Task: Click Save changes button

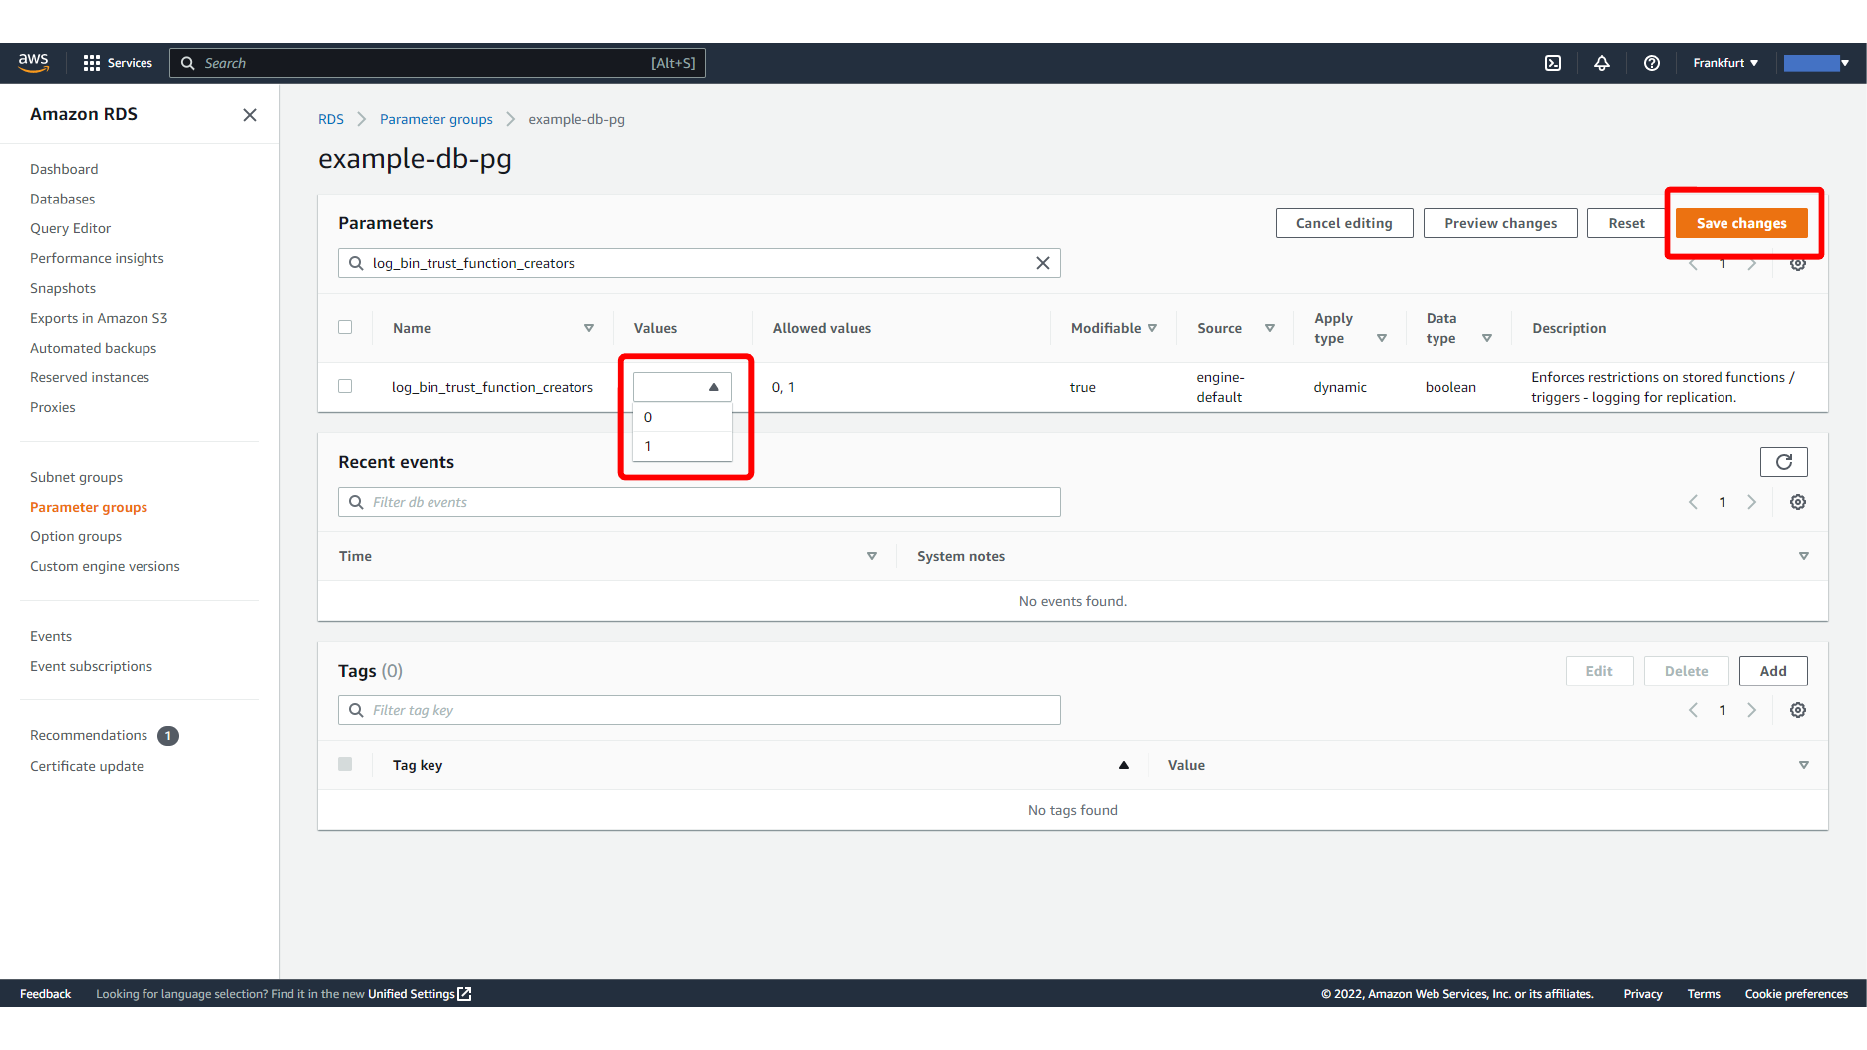Action: coord(1742,223)
